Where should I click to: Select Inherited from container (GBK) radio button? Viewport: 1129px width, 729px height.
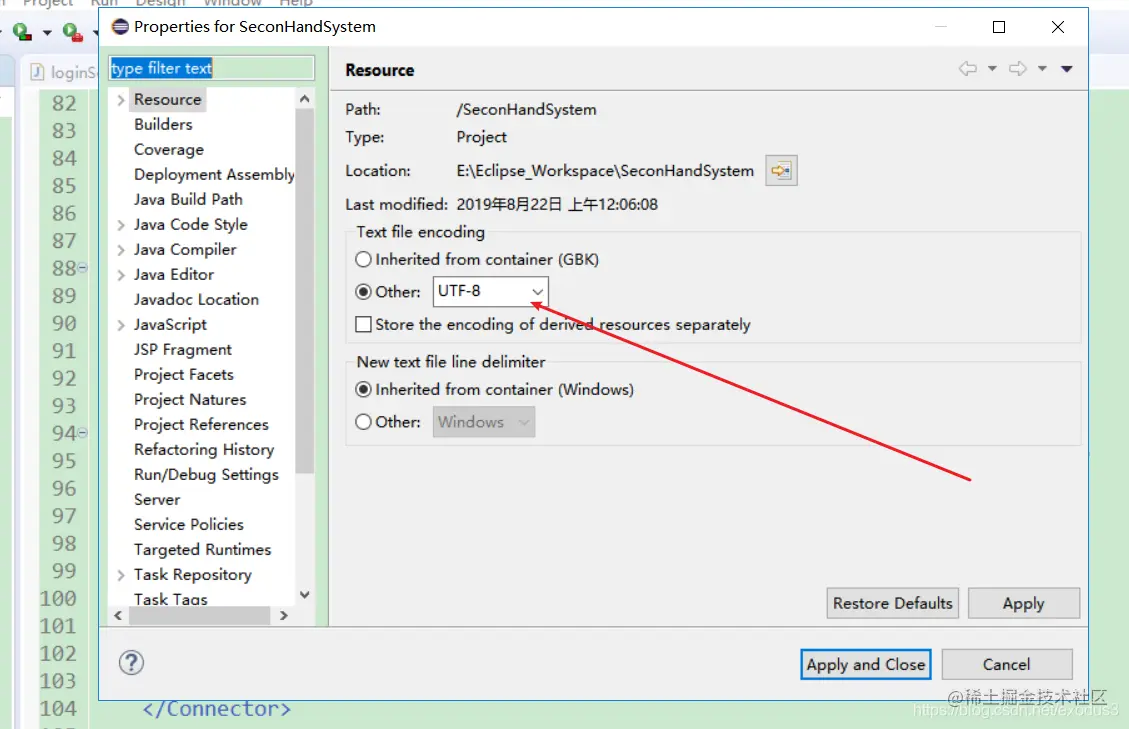click(364, 259)
